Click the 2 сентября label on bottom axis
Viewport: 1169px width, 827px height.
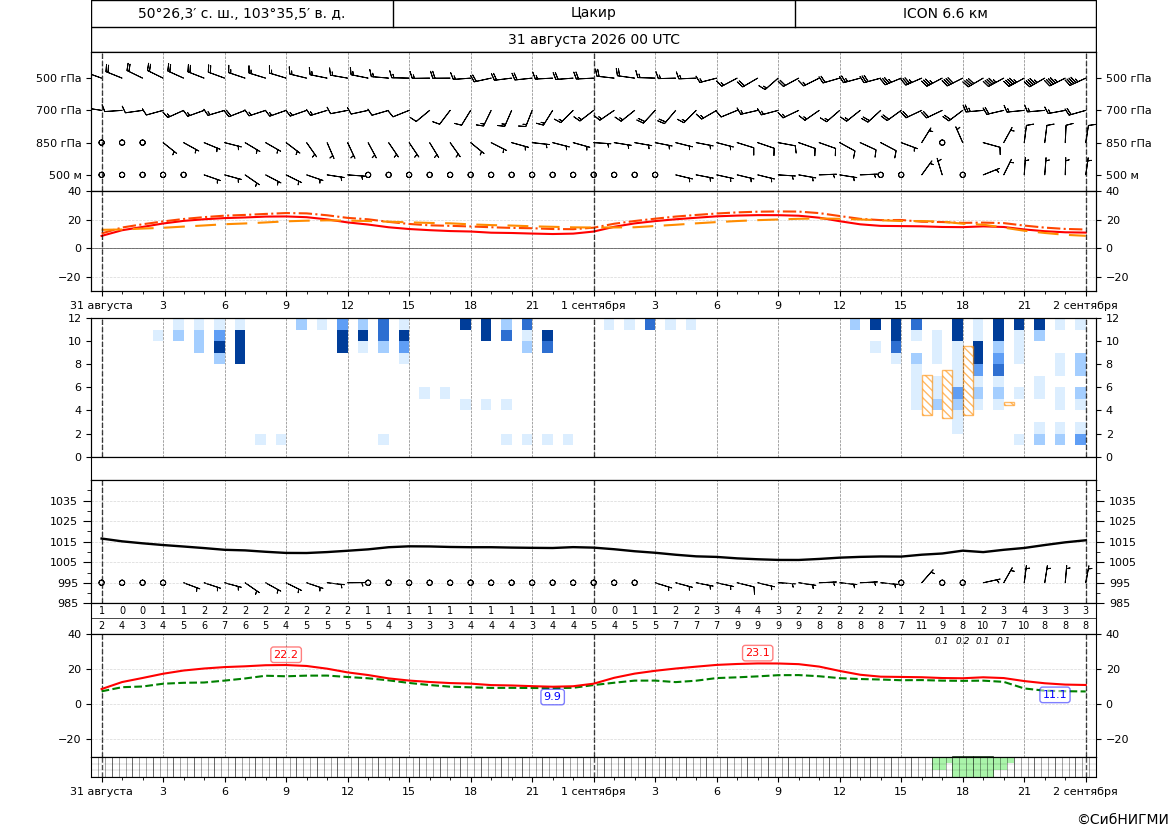pyautogui.click(x=1085, y=791)
